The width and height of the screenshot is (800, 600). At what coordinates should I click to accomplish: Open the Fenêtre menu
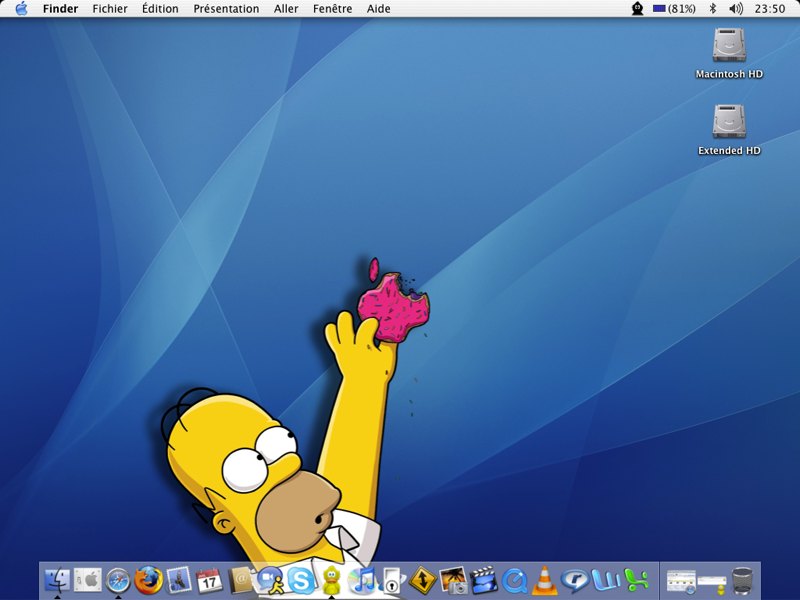(332, 9)
